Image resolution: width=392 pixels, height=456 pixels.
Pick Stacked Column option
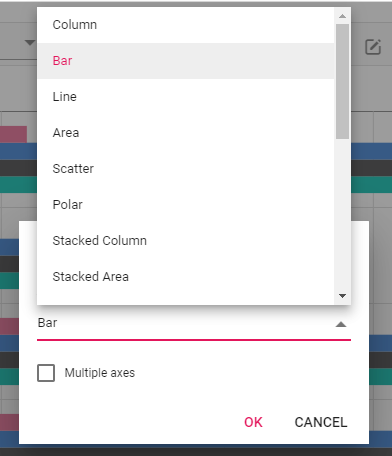pyautogui.click(x=186, y=241)
